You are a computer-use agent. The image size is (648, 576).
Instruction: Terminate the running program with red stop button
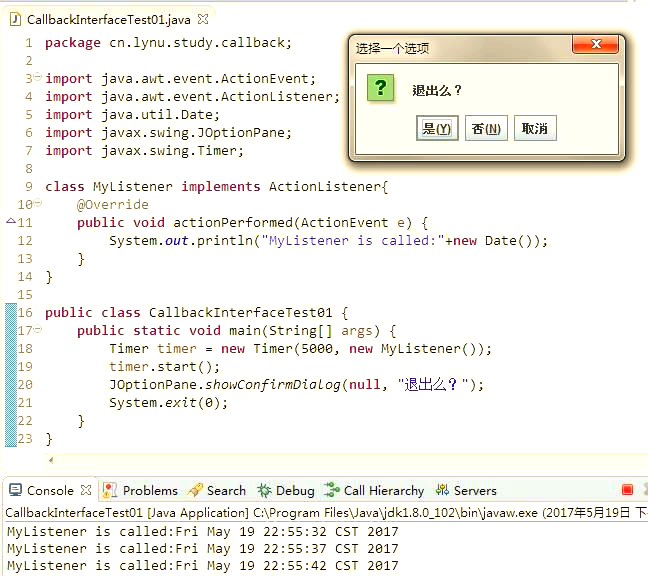point(627,490)
